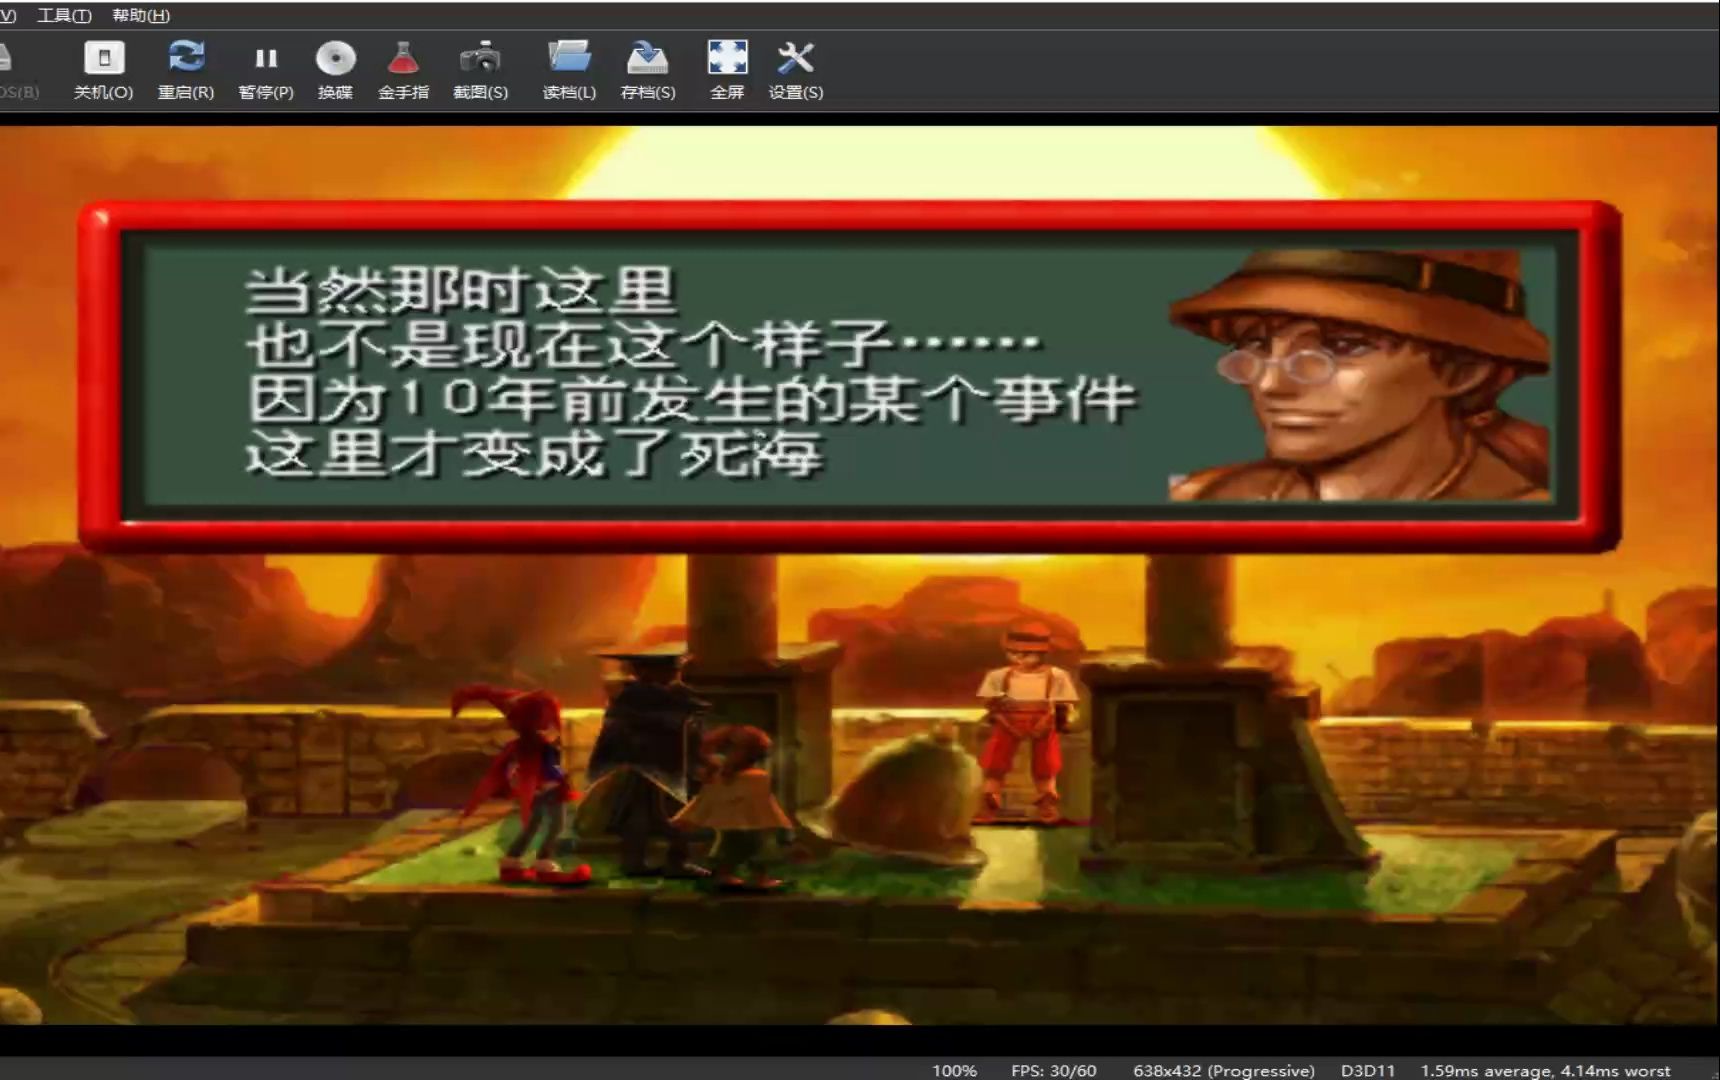Click the 1.59ms average frame time status
Image resolution: width=1720 pixels, height=1080 pixels.
(1546, 1070)
